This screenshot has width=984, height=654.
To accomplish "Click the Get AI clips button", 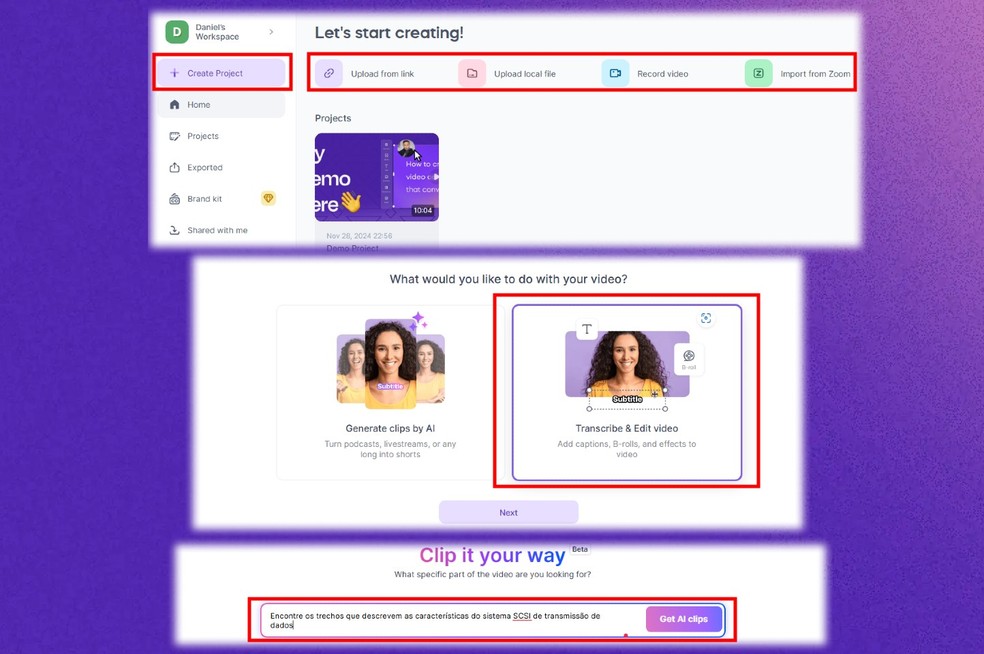I will (x=683, y=619).
